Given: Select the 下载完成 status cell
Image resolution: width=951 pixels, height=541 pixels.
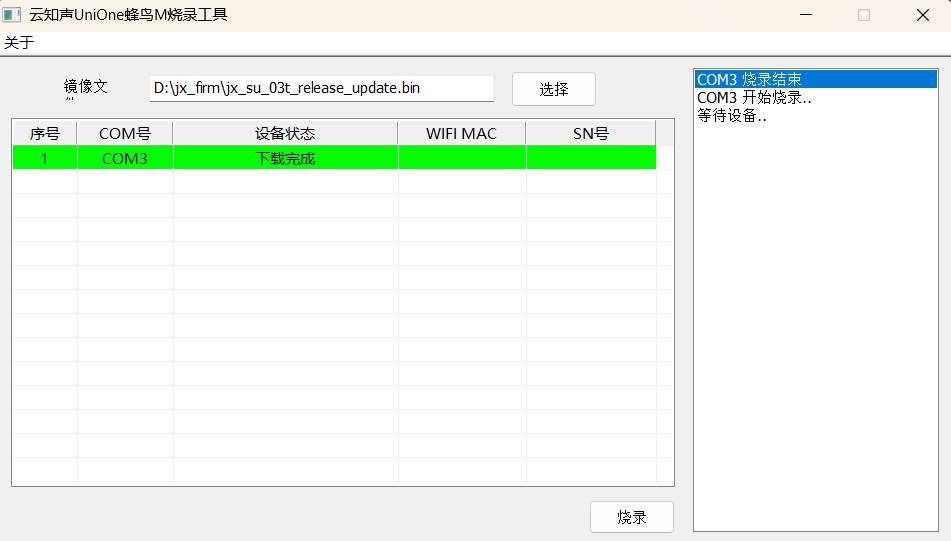Looking at the screenshot, I should 286,158.
